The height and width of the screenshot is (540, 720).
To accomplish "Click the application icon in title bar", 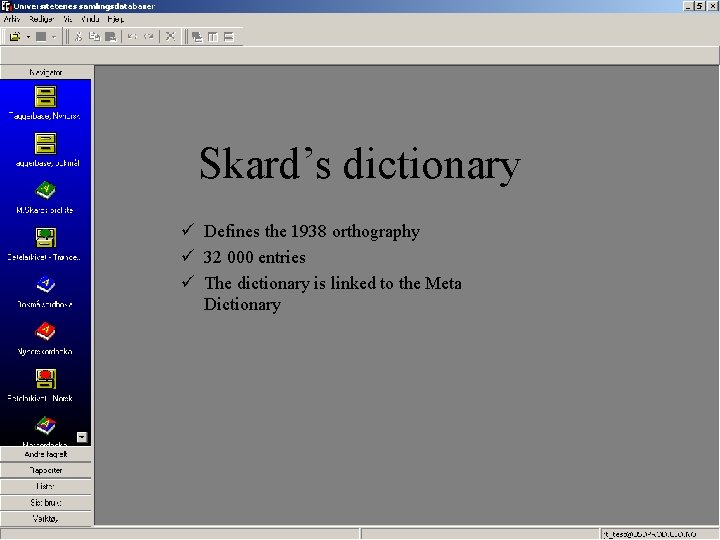I will (x=6, y=6).
